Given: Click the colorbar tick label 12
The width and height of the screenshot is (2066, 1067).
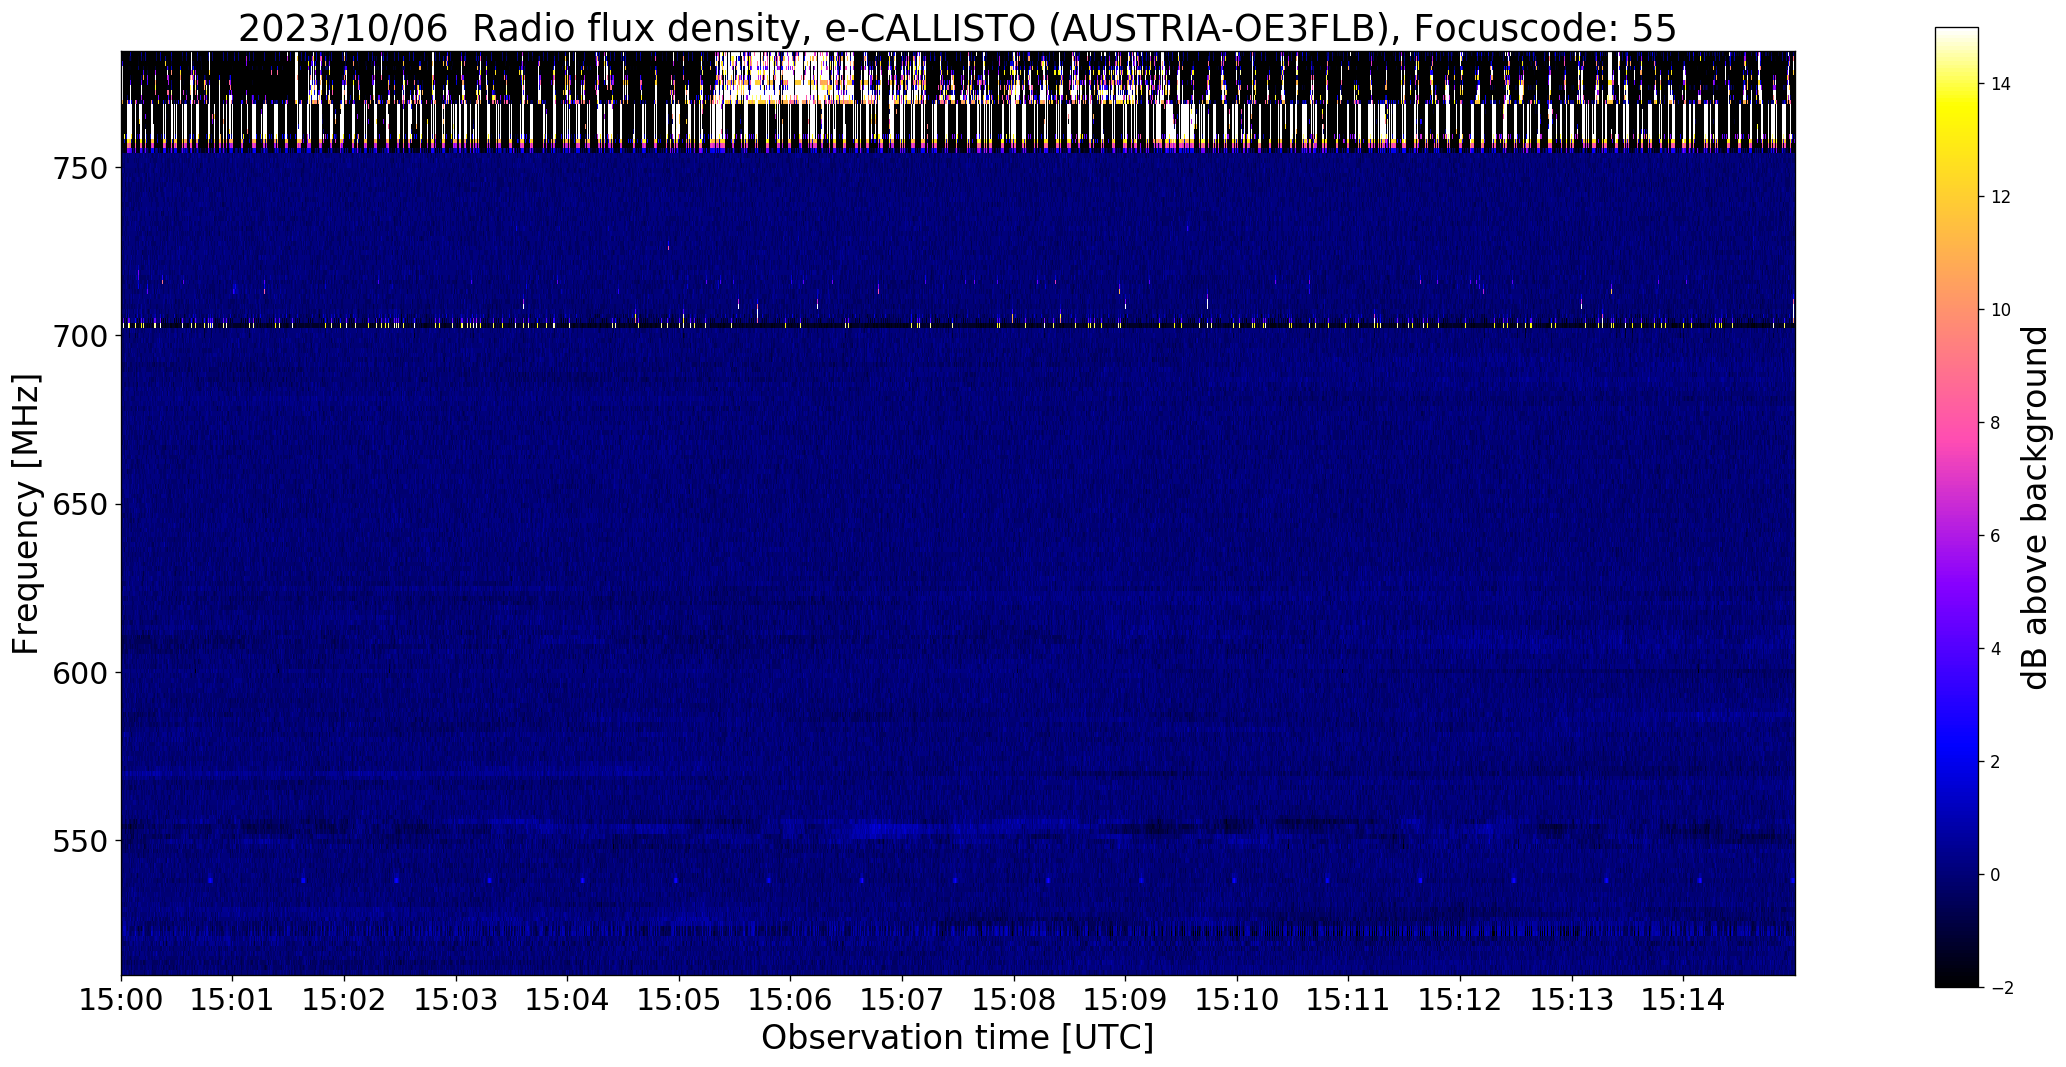Looking at the screenshot, I should tap(2001, 197).
